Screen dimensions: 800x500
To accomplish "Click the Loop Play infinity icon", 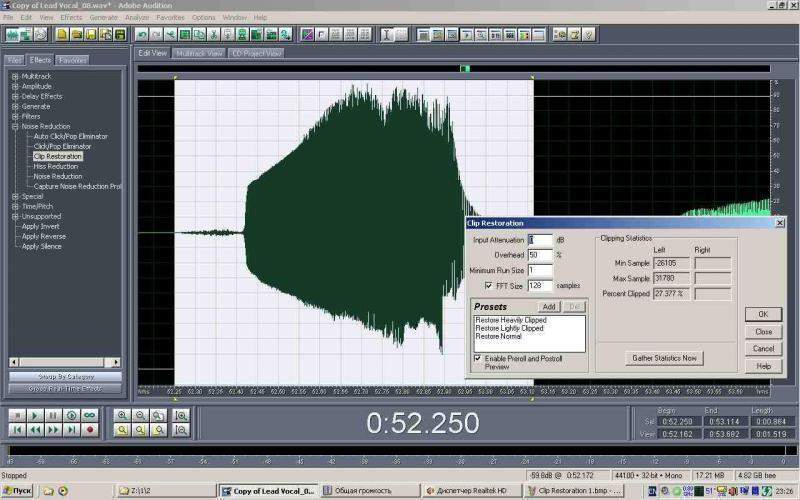I will (89, 415).
